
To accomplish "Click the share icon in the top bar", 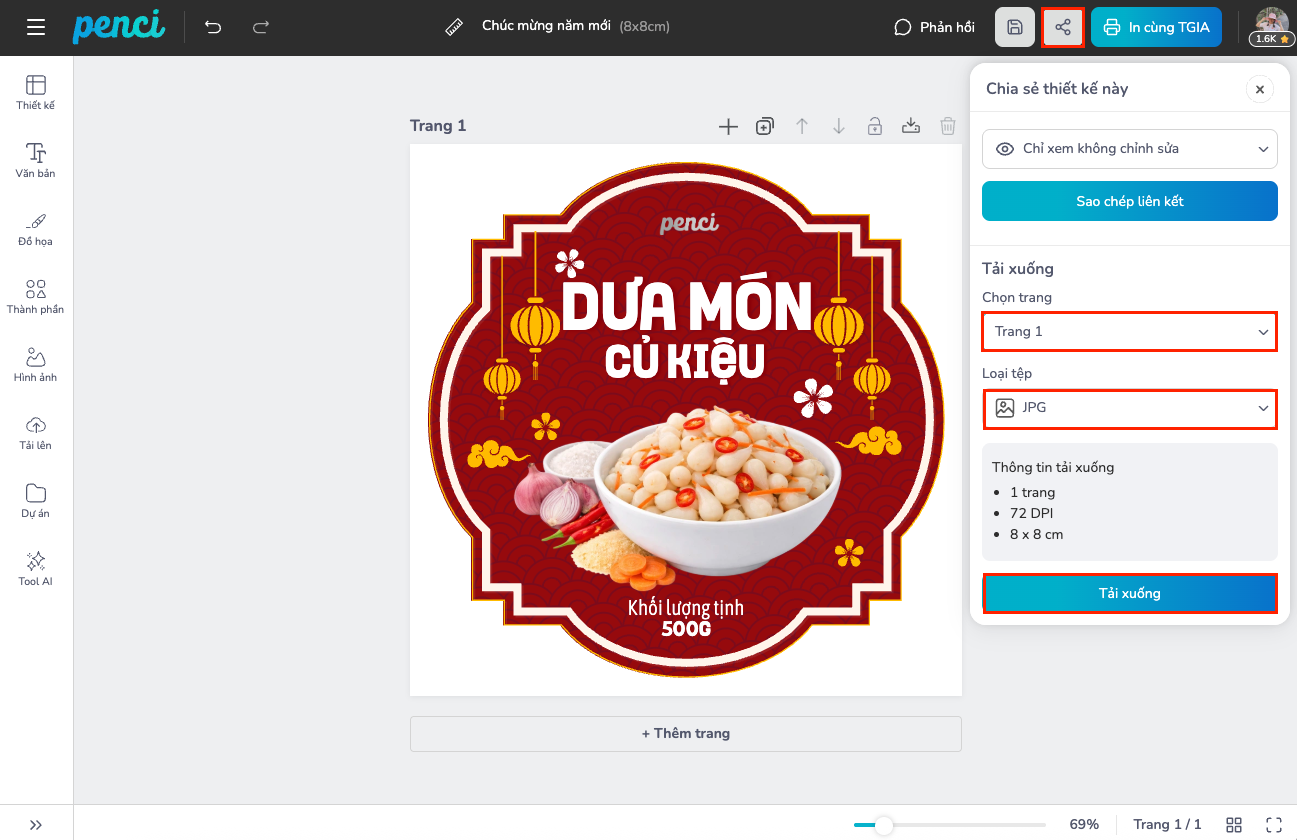I will tap(1063, 27).
